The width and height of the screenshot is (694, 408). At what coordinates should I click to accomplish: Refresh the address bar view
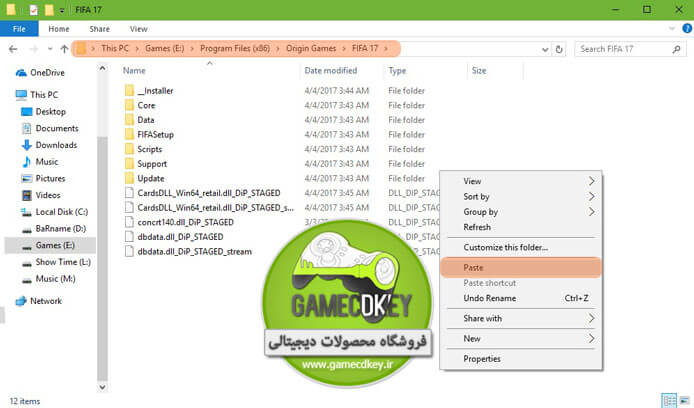[559, 49]
